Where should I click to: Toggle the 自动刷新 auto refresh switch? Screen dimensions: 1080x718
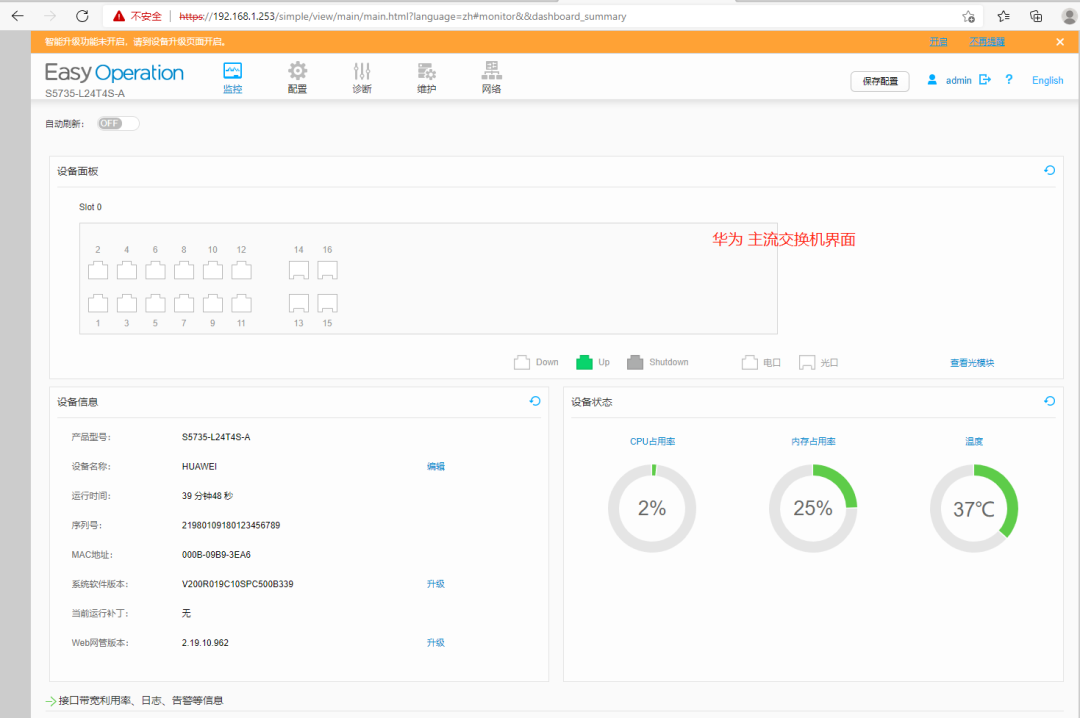(x=118, y=123)
